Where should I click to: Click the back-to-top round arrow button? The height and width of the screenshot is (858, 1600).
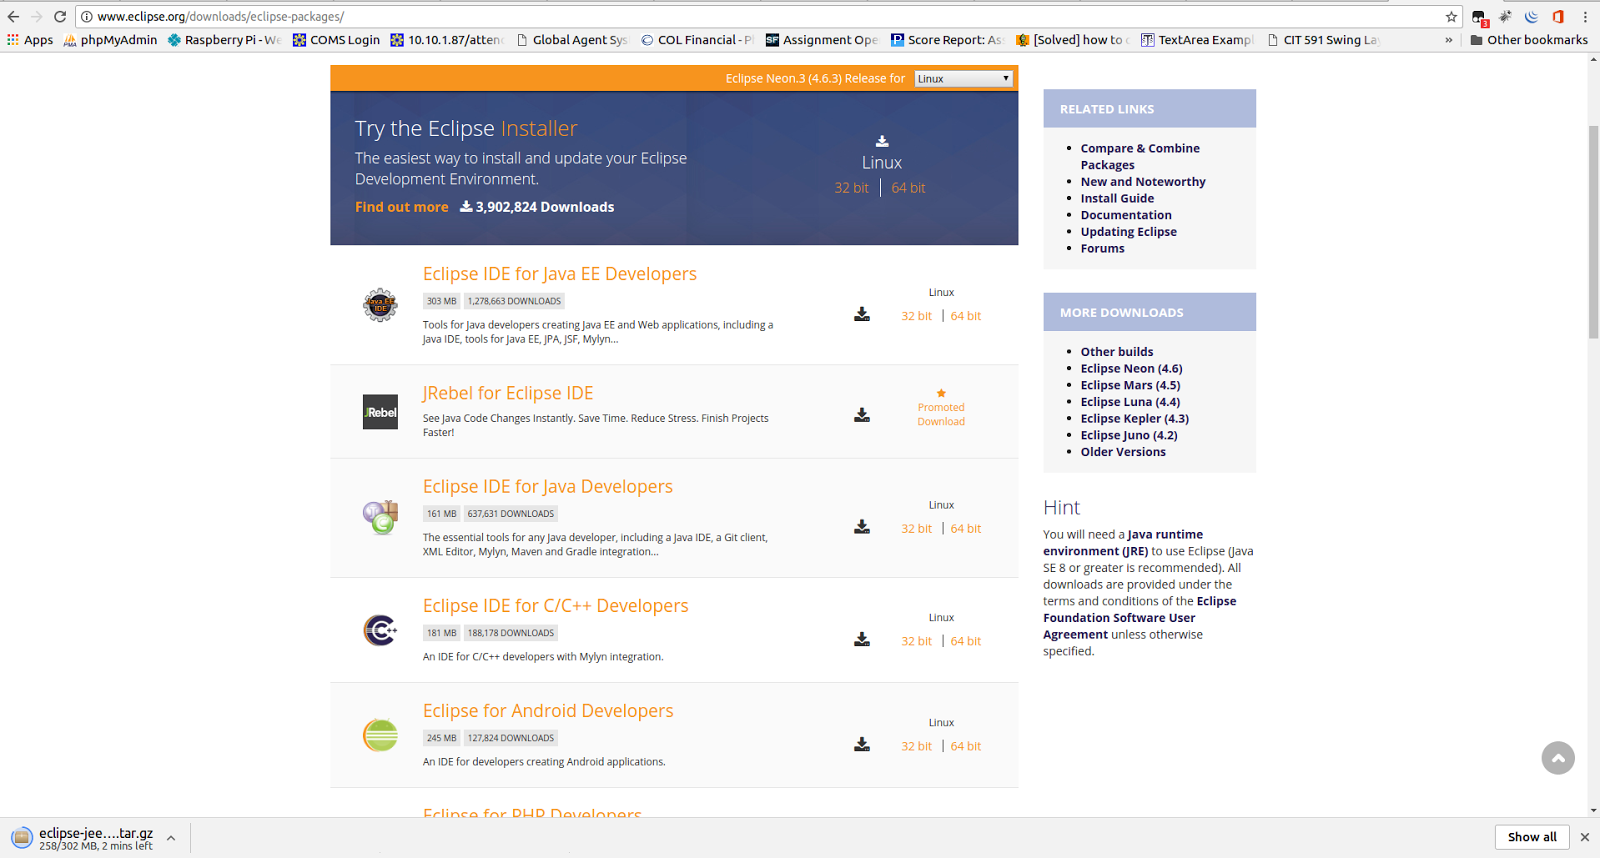1558,758
